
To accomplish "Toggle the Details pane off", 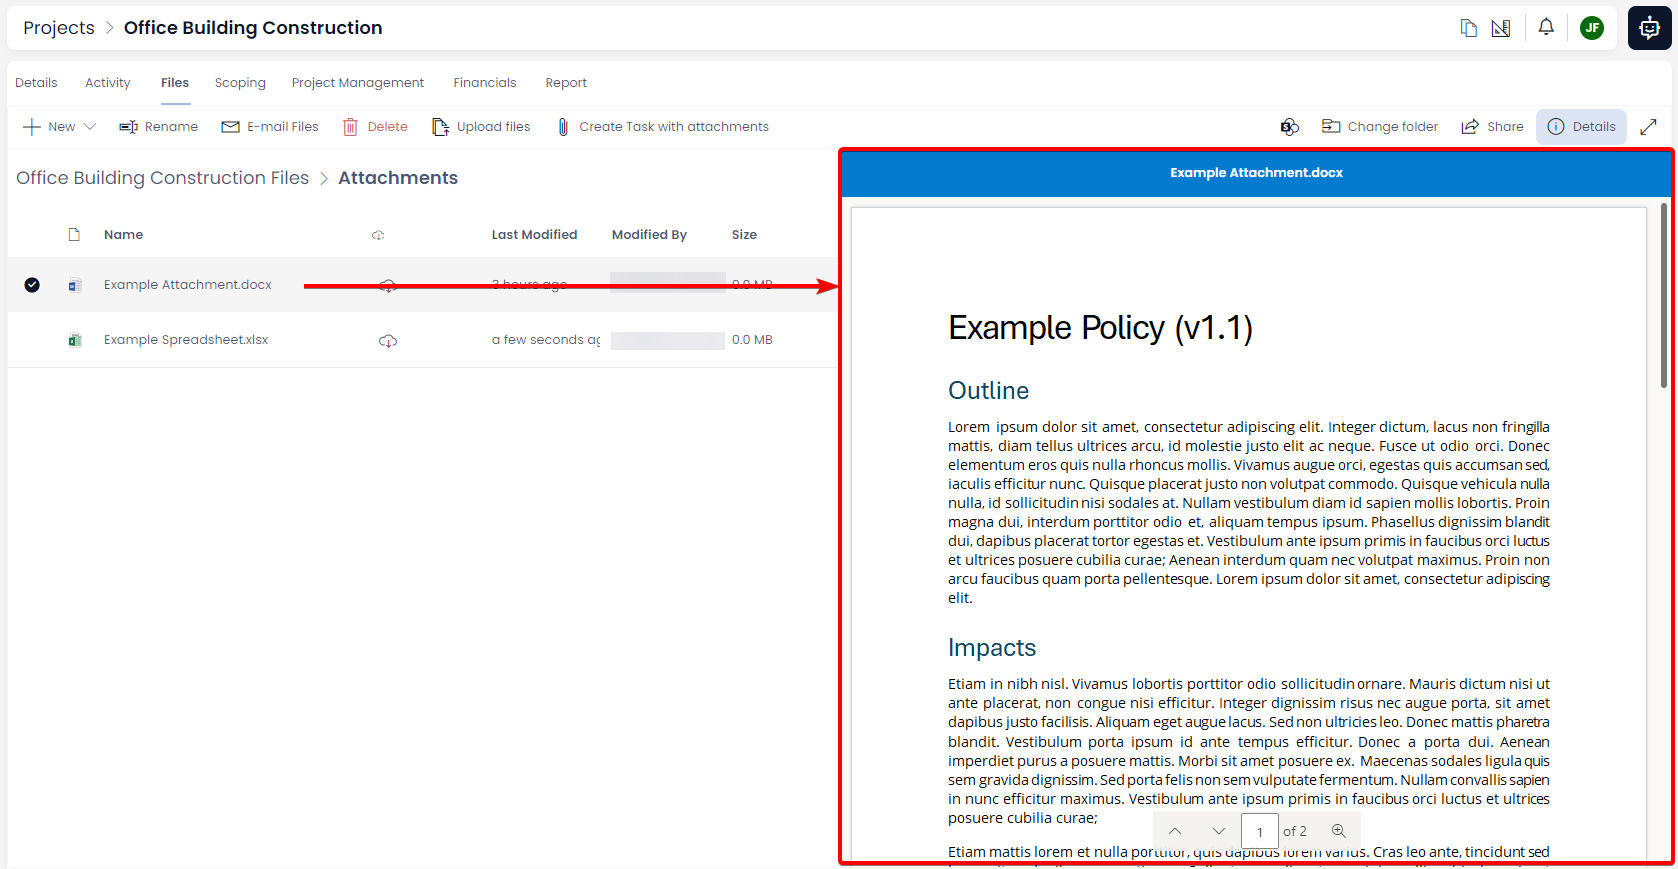I will pyautogui.click(x=1581, y=127).
